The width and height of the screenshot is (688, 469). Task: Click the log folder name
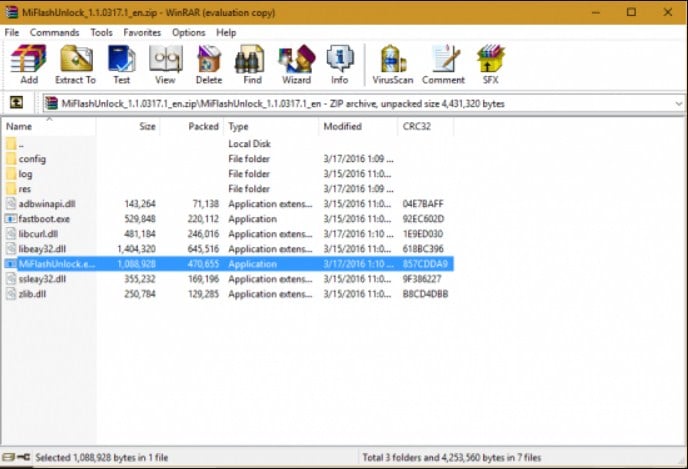coord(25,174)
